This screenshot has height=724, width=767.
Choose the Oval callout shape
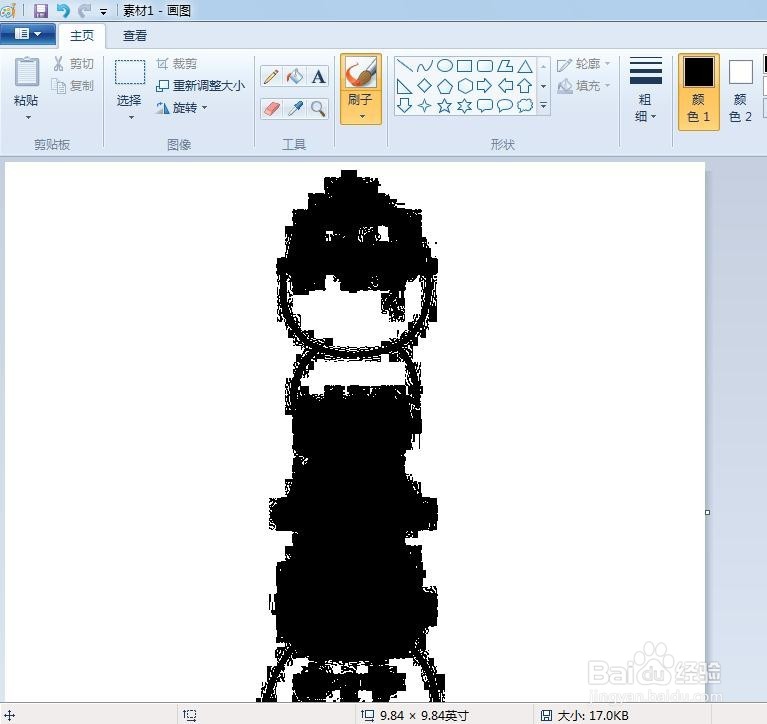(x=505, y=105)
